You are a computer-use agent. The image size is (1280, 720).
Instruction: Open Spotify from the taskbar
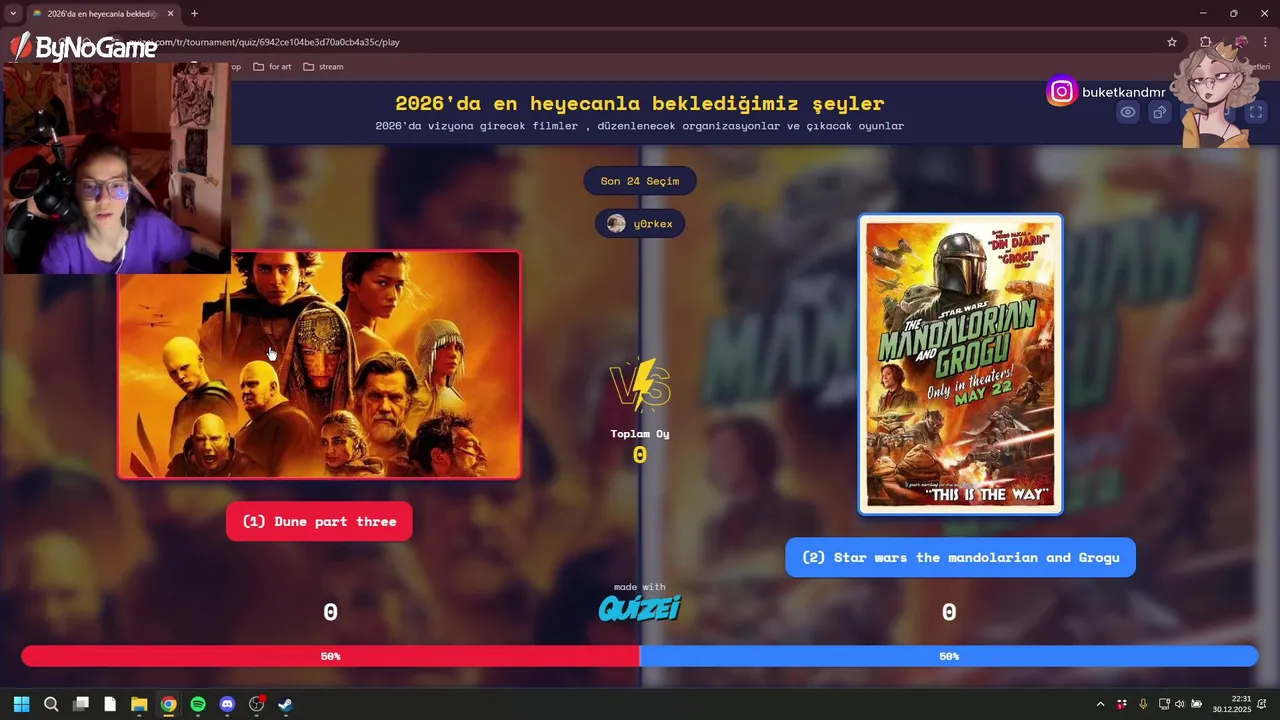click(198, 704)
